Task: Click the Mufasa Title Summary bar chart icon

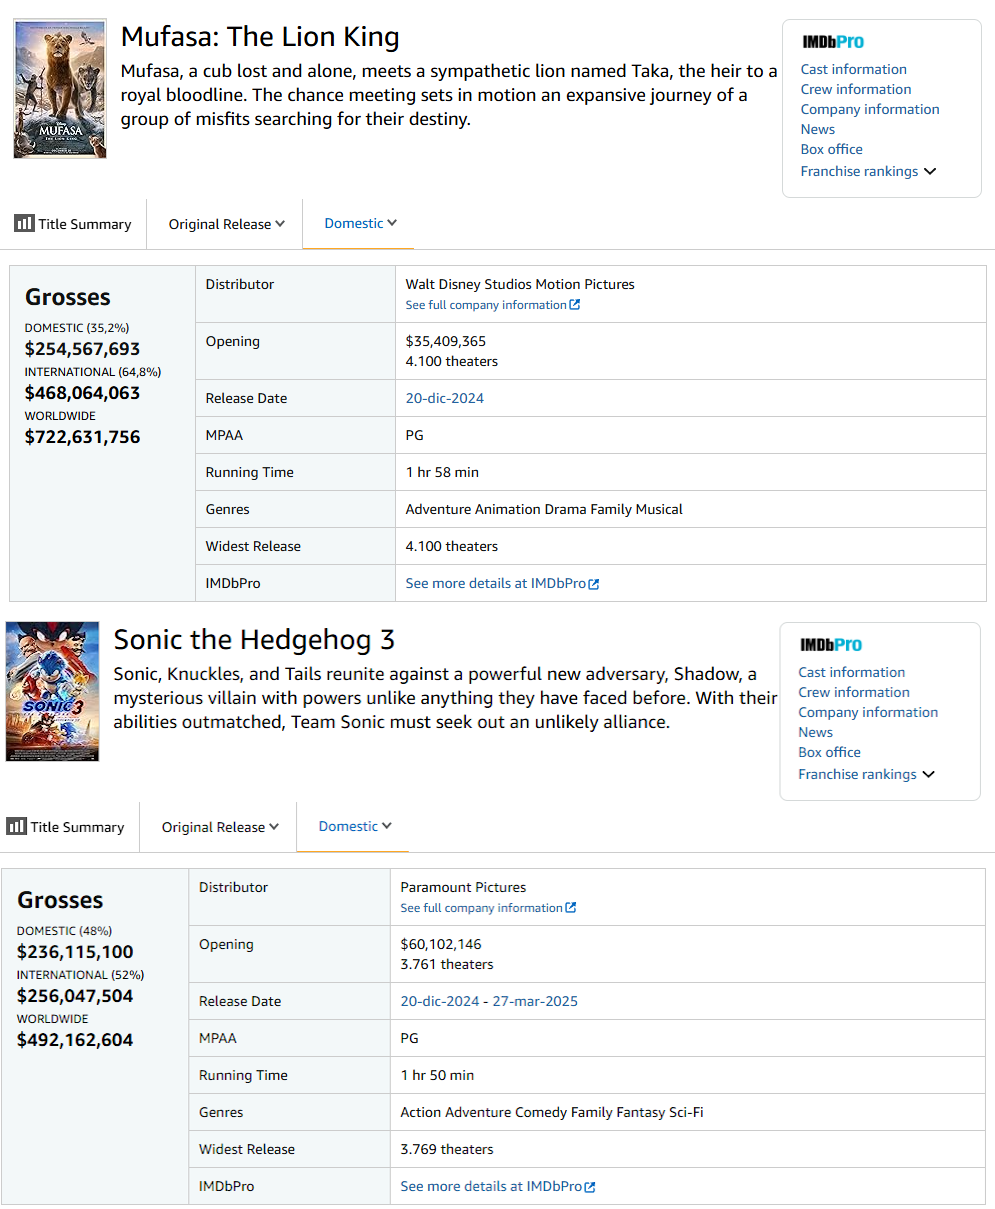Action: pos(24,223)
